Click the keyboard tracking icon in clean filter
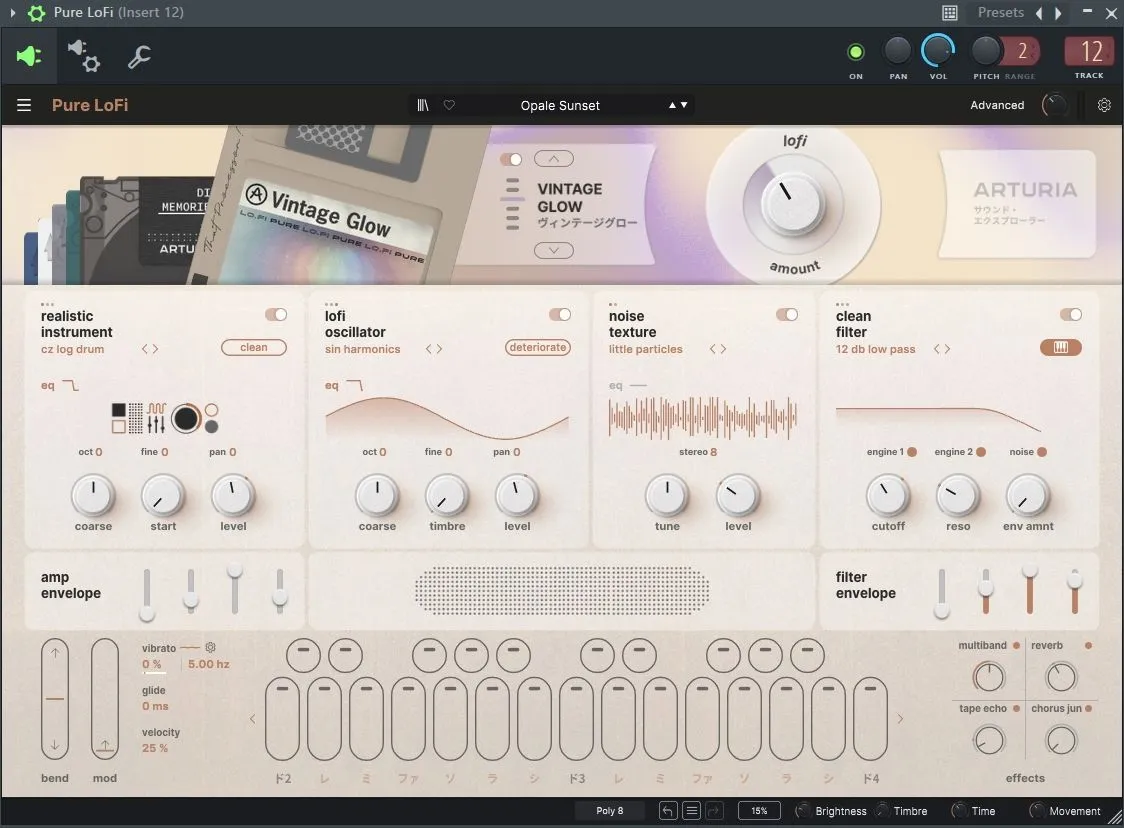Screen dimensions: 1124x828 pos(1061,348)
